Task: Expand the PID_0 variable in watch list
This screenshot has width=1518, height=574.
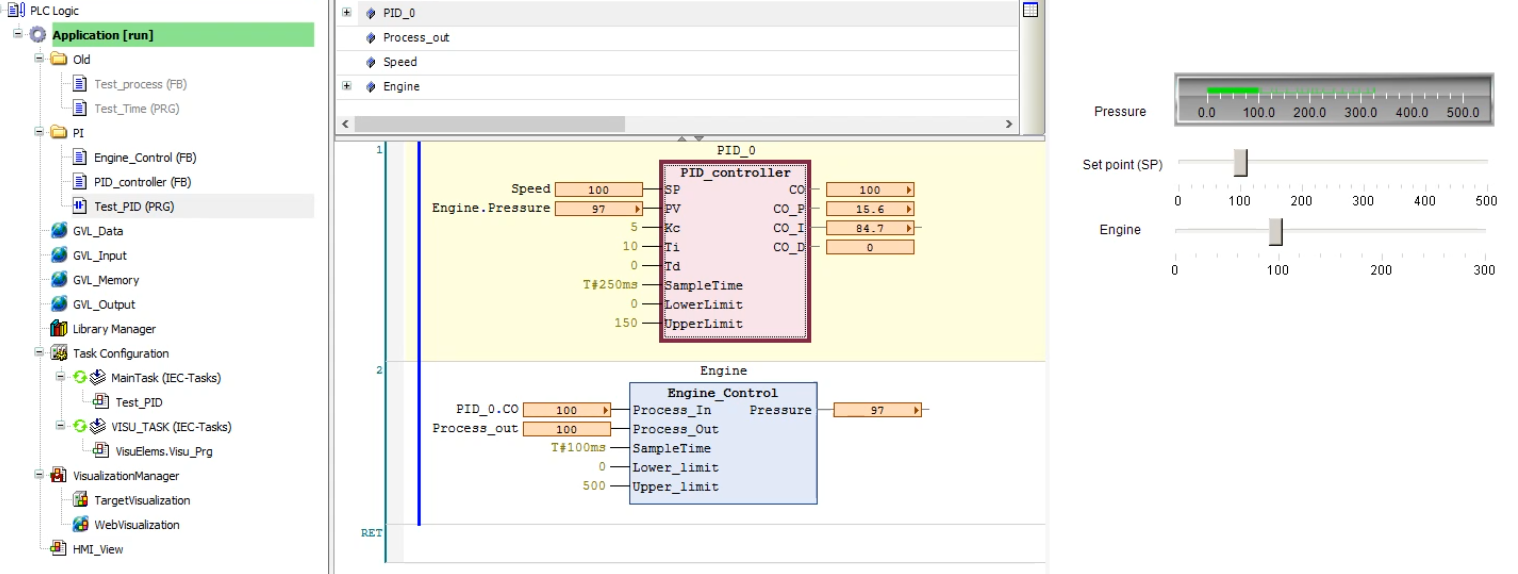Action: 347,13
